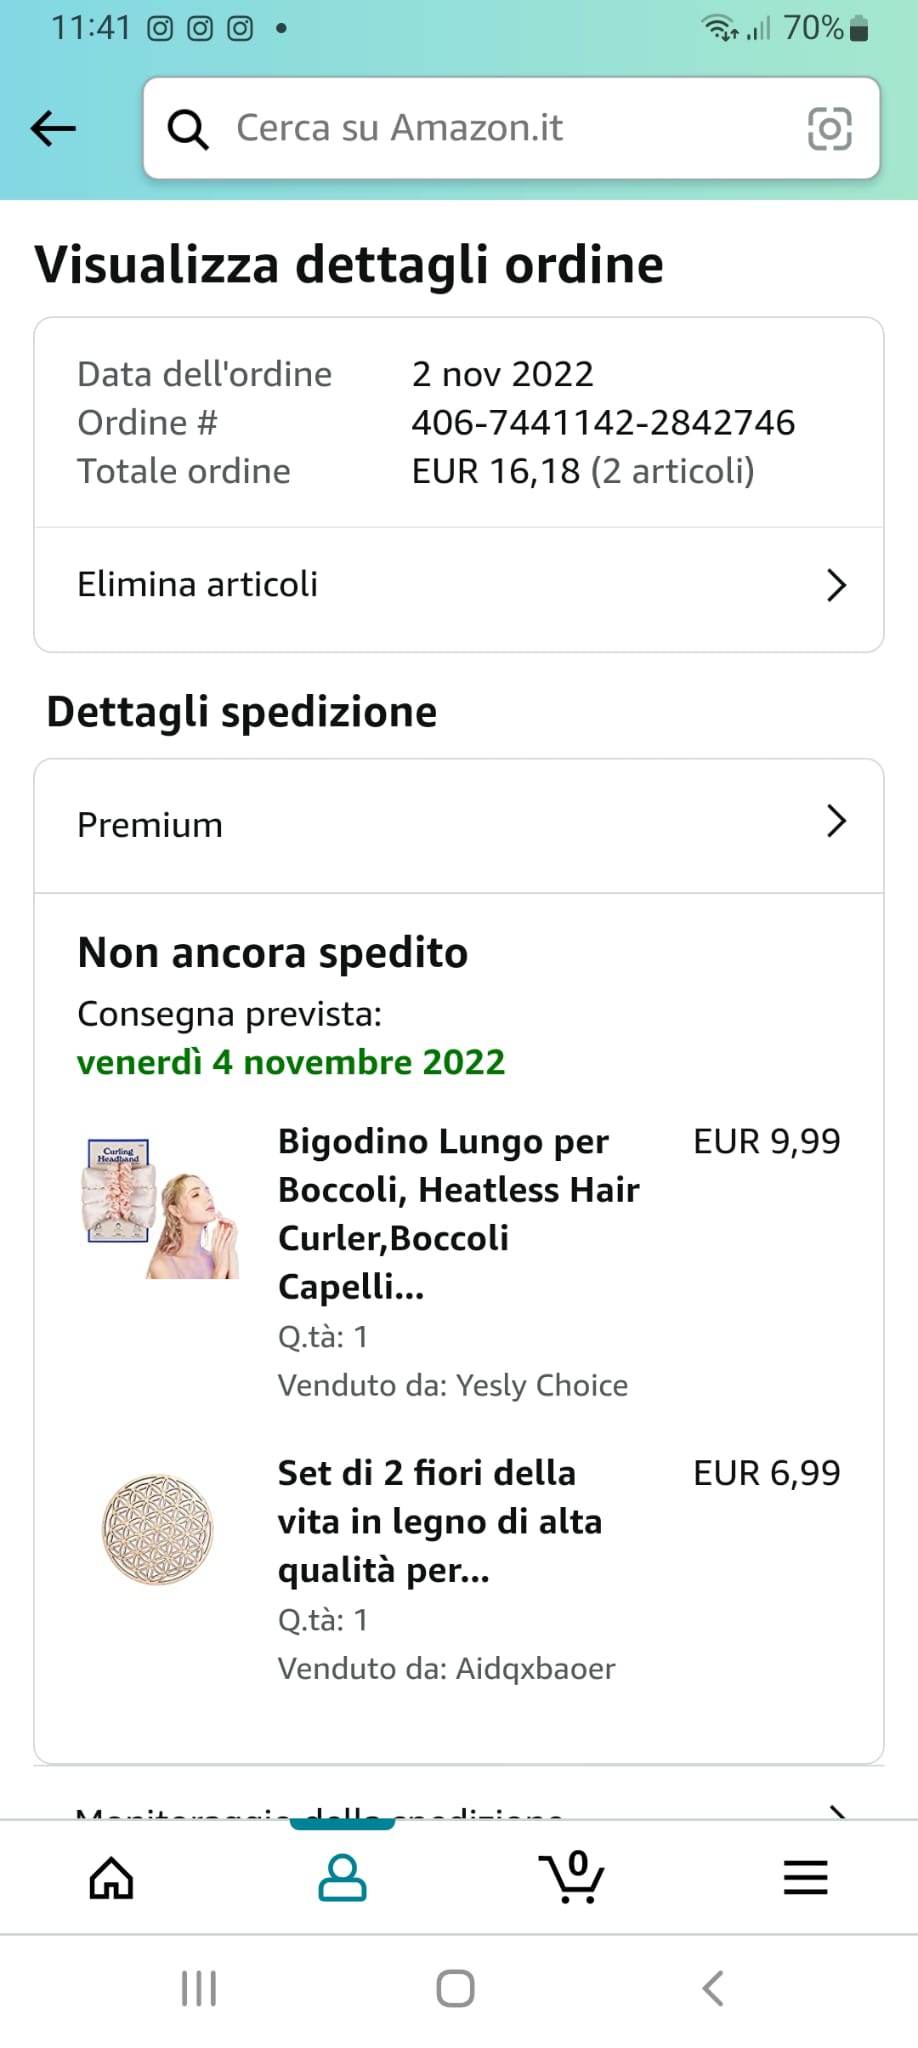
Task: Open Elimina articoli option
Action: [198, 585]
